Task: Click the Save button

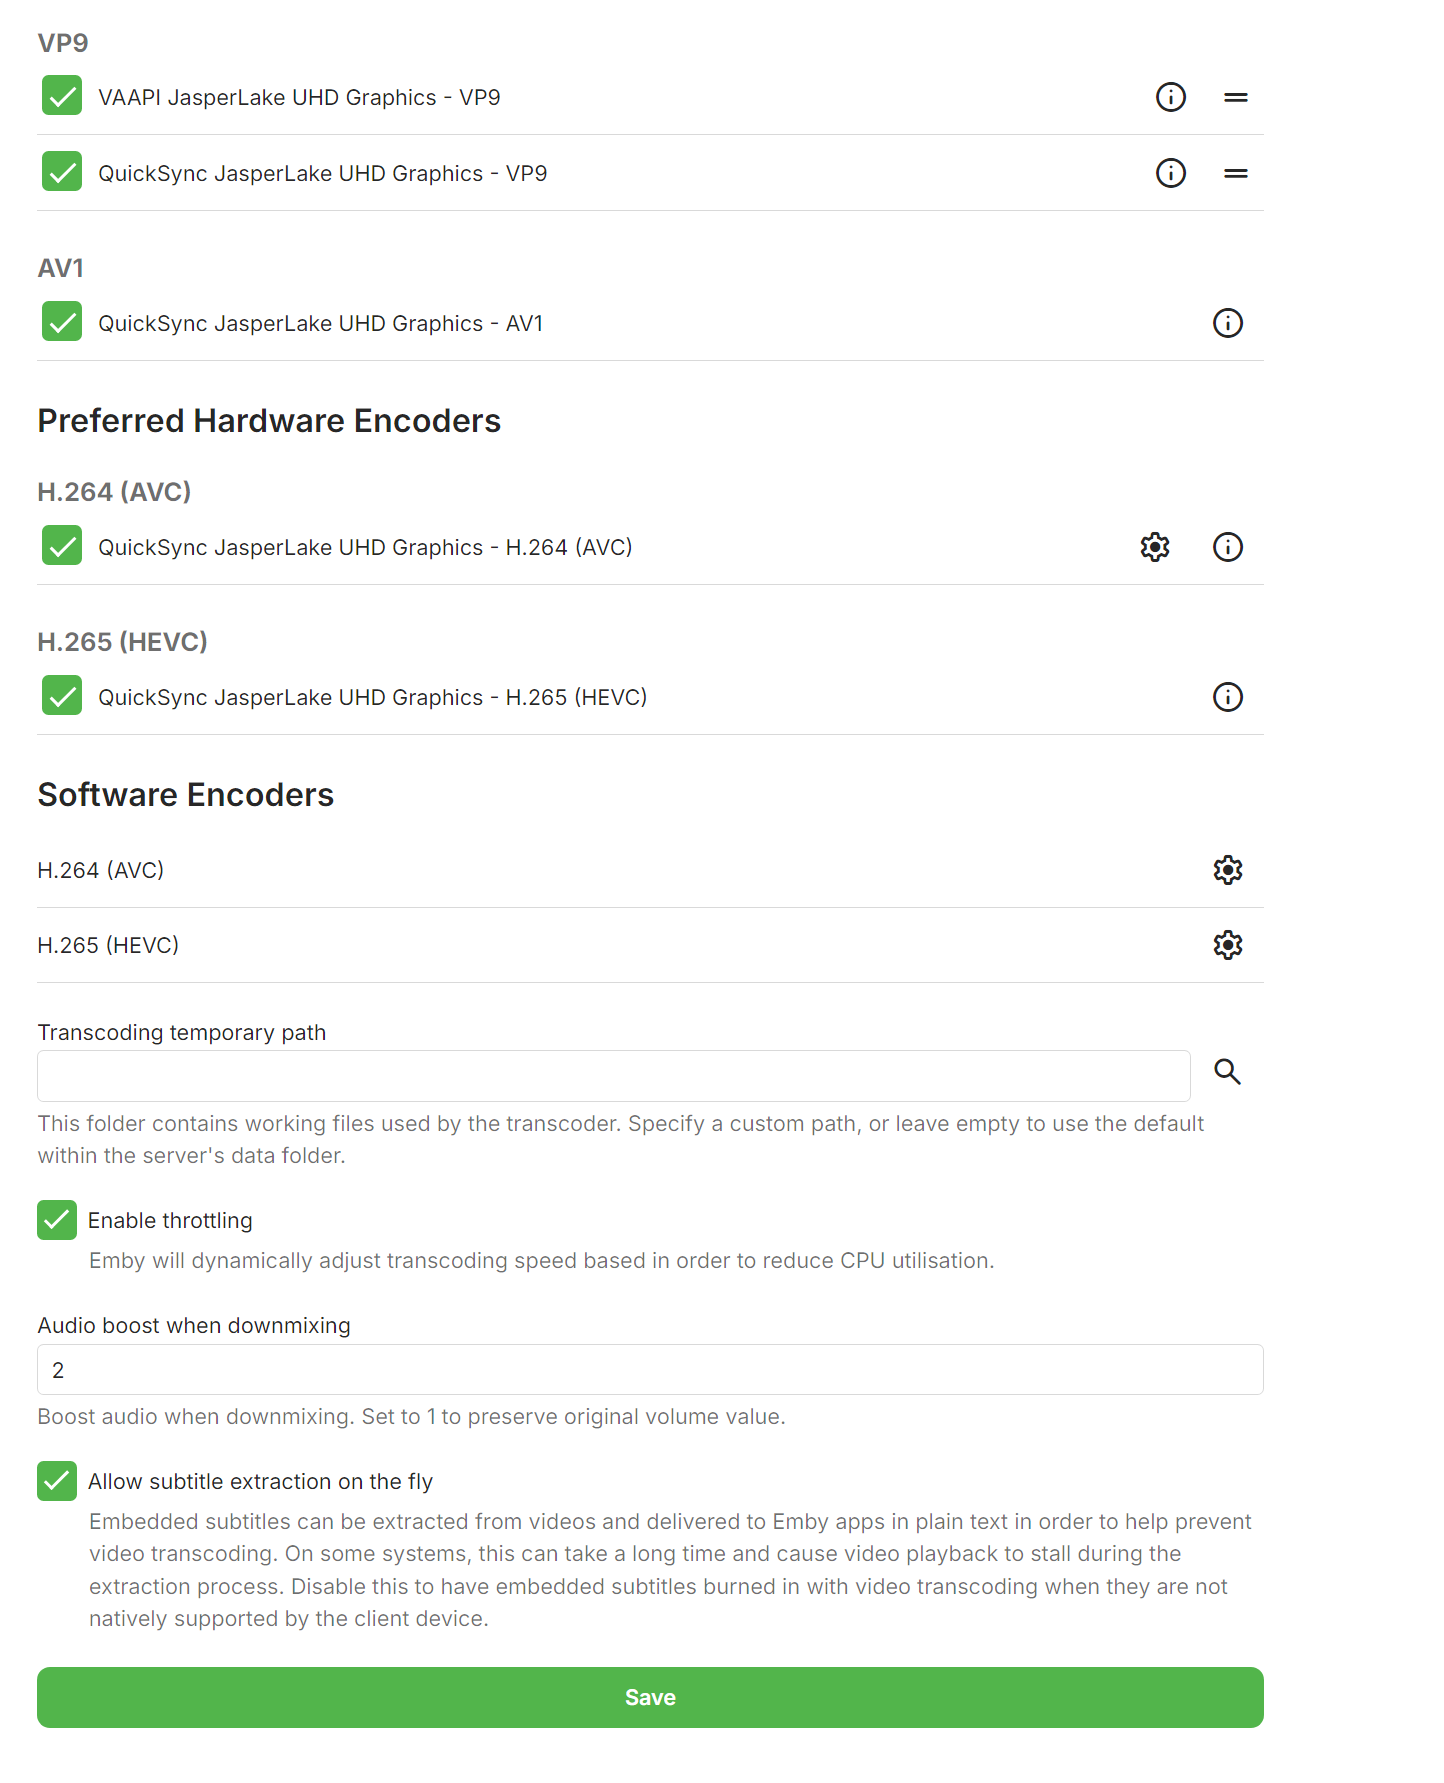Action: (650, 1697)
